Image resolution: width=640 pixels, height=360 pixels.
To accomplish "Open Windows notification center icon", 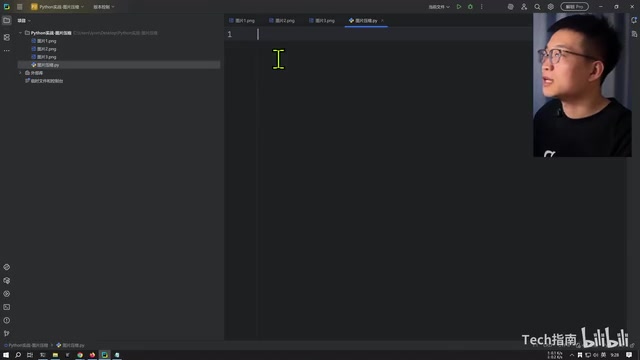I will pos(629,355).
